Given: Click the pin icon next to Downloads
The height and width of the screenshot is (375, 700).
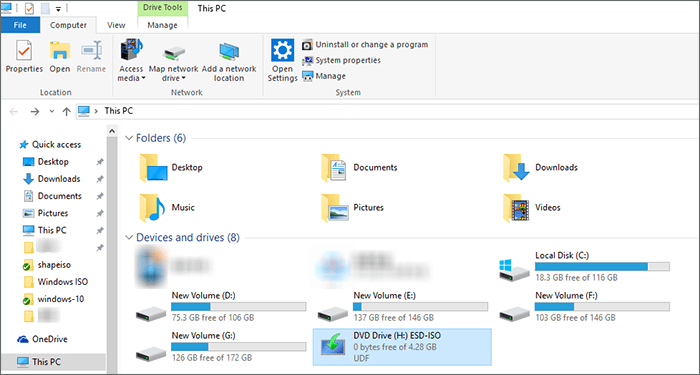Looking at the screenshot, I should (x=100, y=179).
